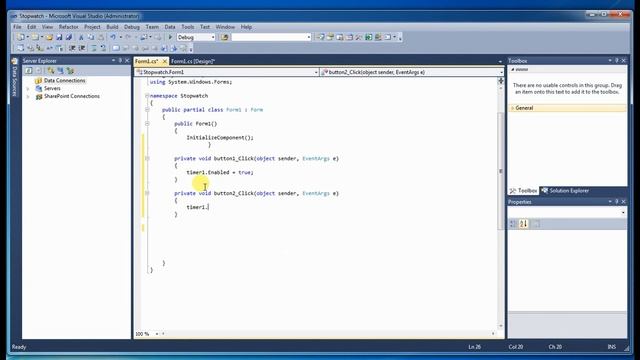This screenshot has height=360, width=640.
Task: Open the File menu
Action: (17, 27)
